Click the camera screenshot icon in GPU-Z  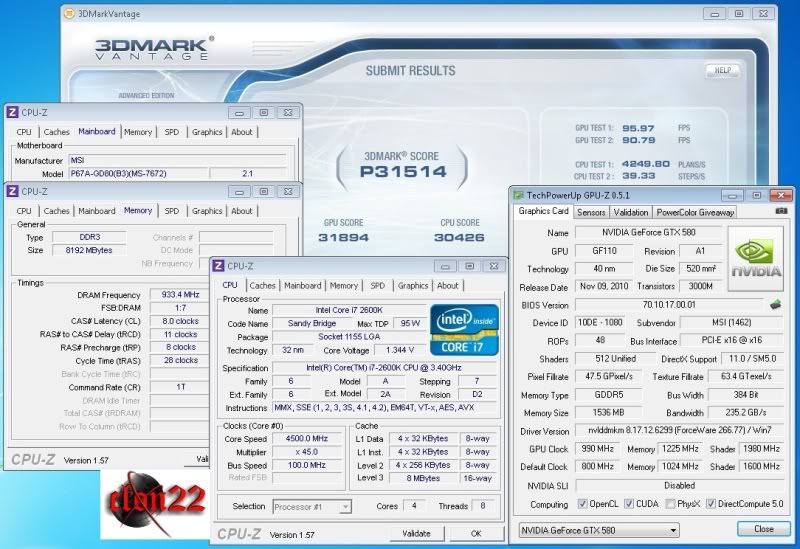(x=781, y=211)
